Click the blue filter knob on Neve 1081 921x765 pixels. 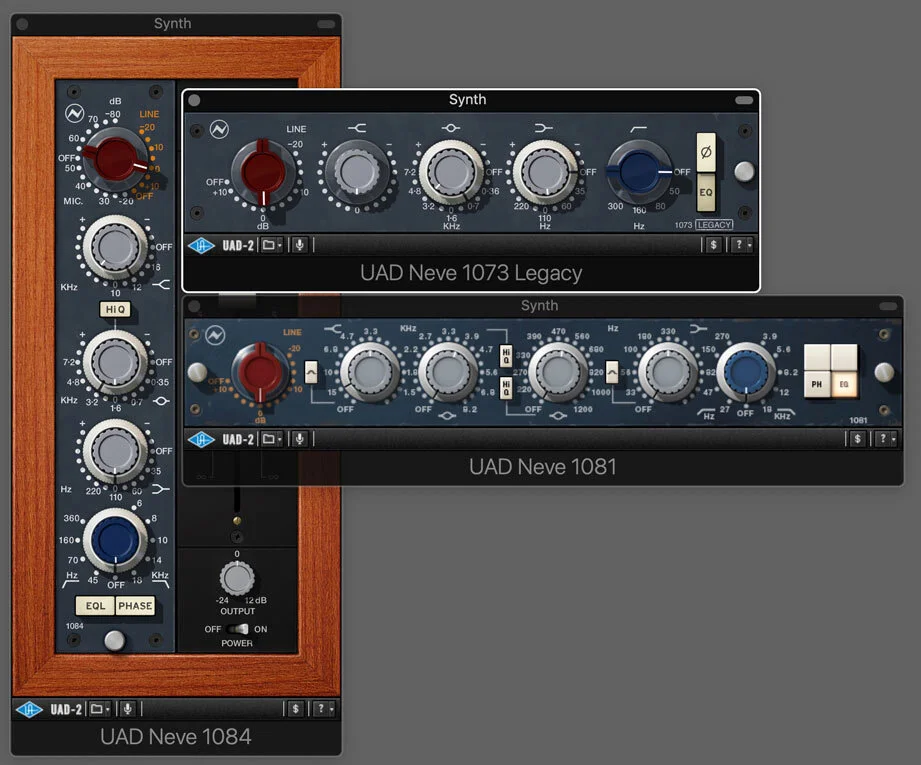click(x=745, y=373)
